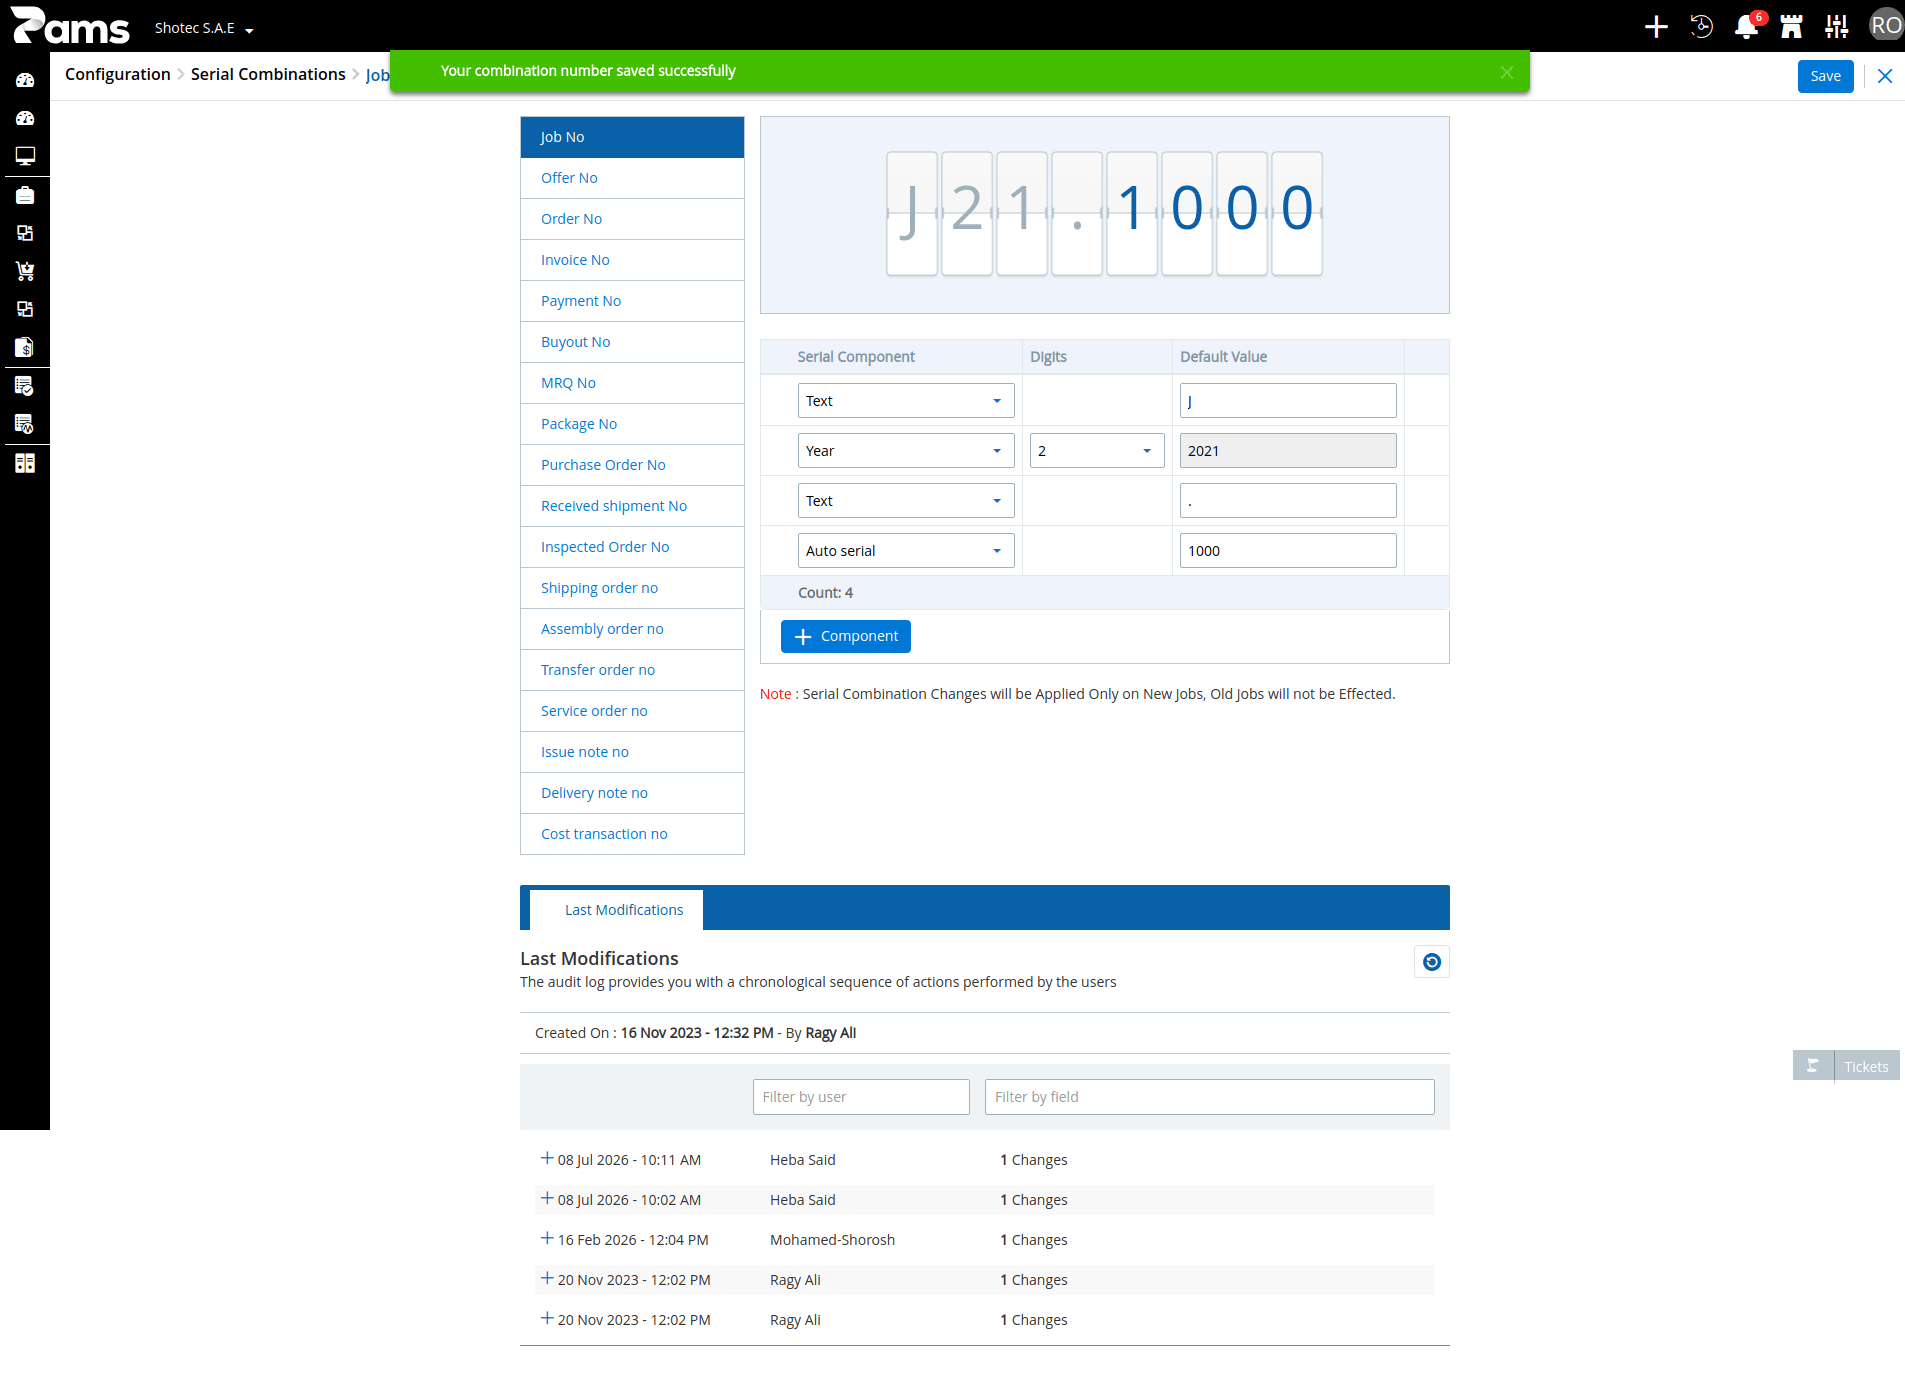This screenshot has width=1905, height=1396.
Task: Open the shopping cart icon in sidebar
Action: [x=25, y=271]
